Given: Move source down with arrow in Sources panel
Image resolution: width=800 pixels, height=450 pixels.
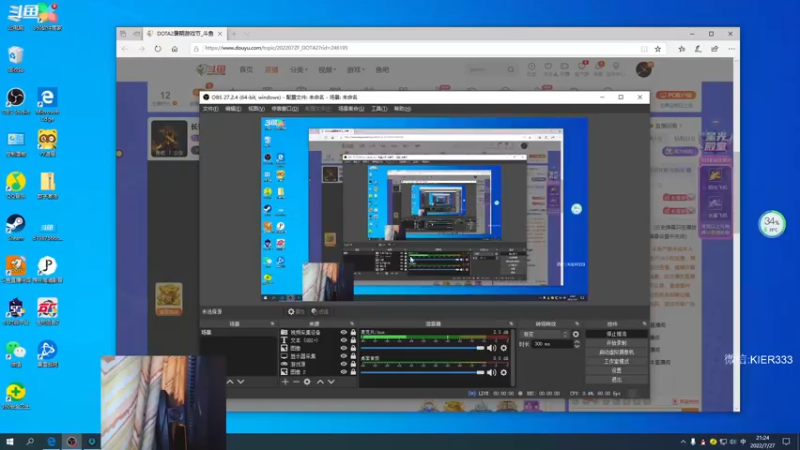Looking at the screenshot, I should click(331, 382).
